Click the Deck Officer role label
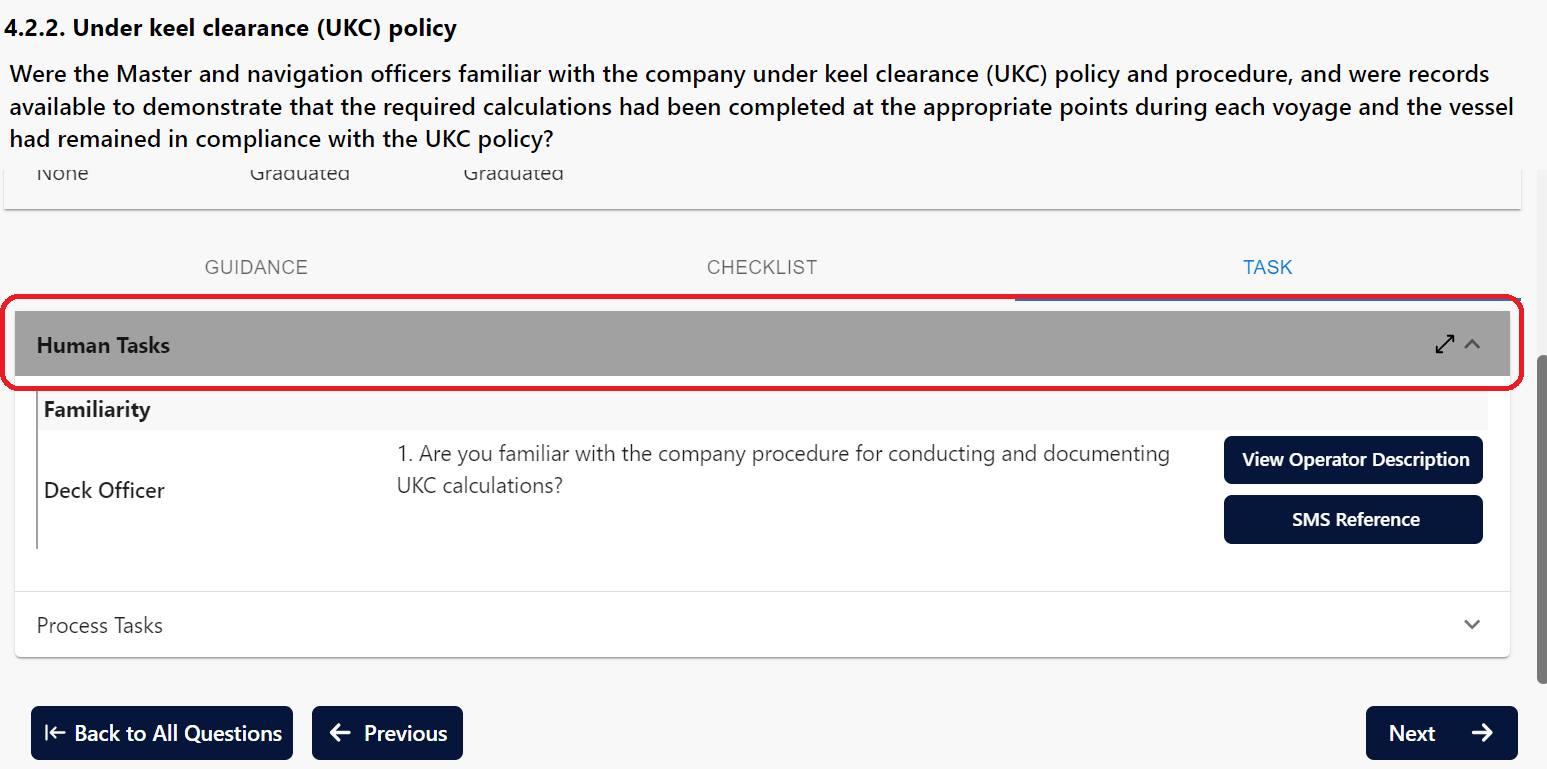The image size is (1547, 769). [104, 490]
